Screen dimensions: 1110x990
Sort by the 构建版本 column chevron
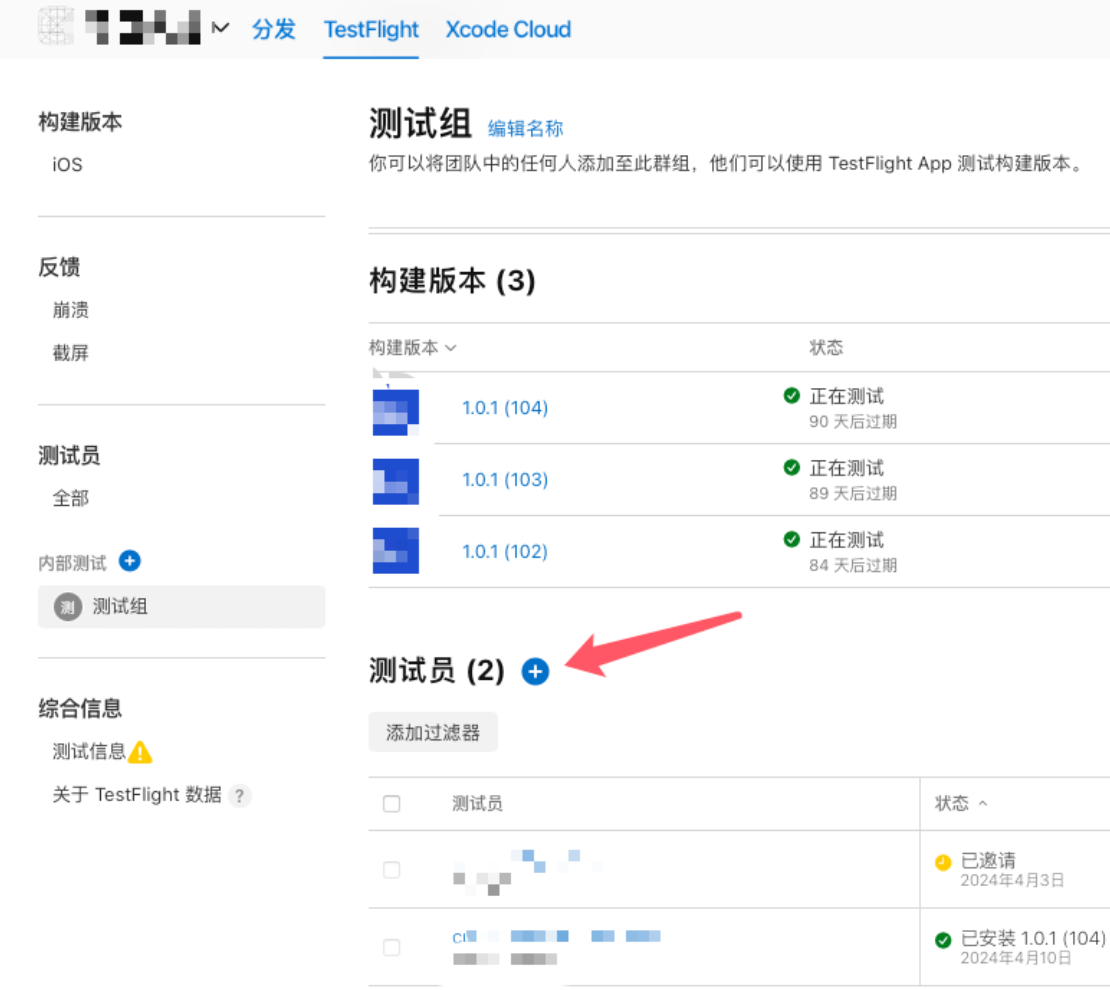coord(451,348)
